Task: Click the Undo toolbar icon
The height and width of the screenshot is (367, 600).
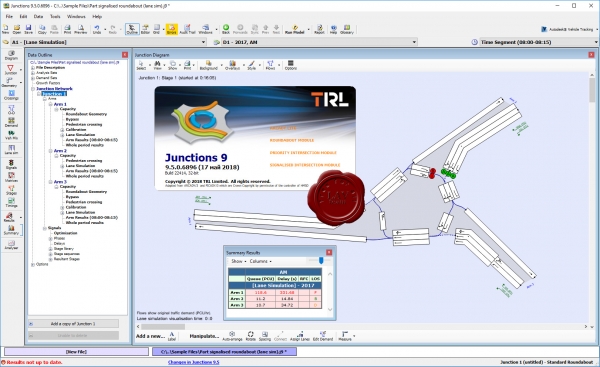Action: [97, 29]
